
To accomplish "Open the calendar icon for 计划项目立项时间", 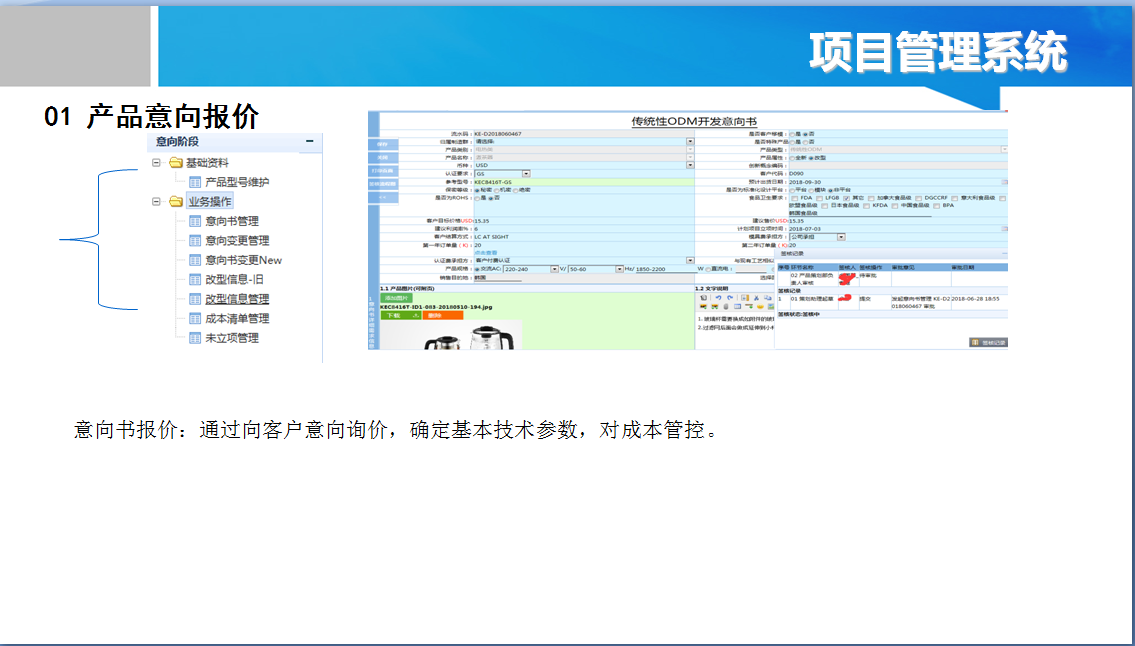I will coord(1005,229).
